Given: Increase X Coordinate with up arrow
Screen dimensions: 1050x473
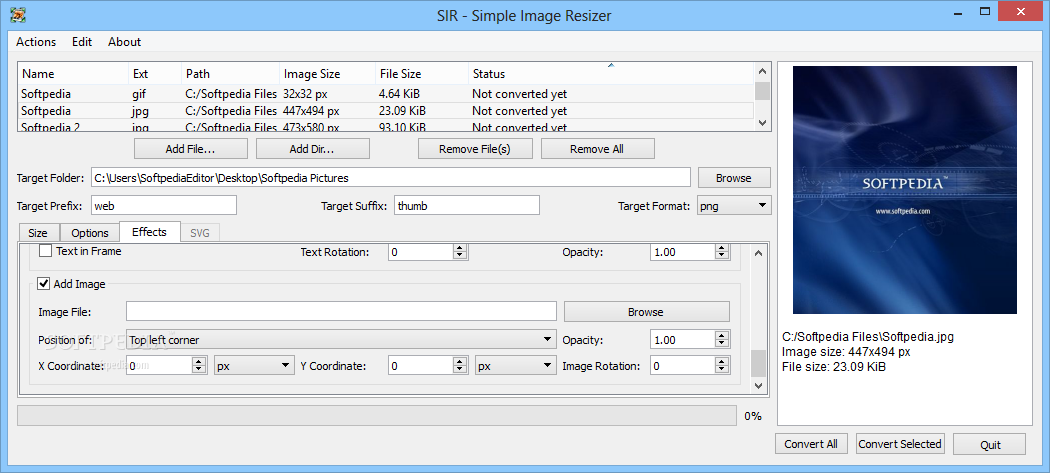Looking at the screenshot, I should pyautogui.click(x=199, y=362).
